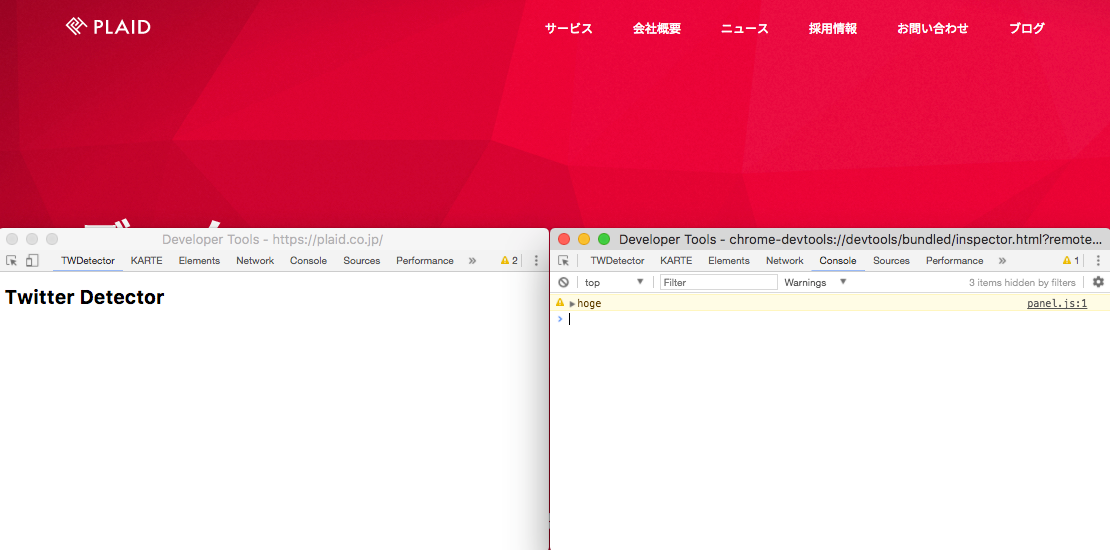This screenshot has height=550, width=1110.
Task: Open the panel.js:1 source link
Action: click(1056, 303)
